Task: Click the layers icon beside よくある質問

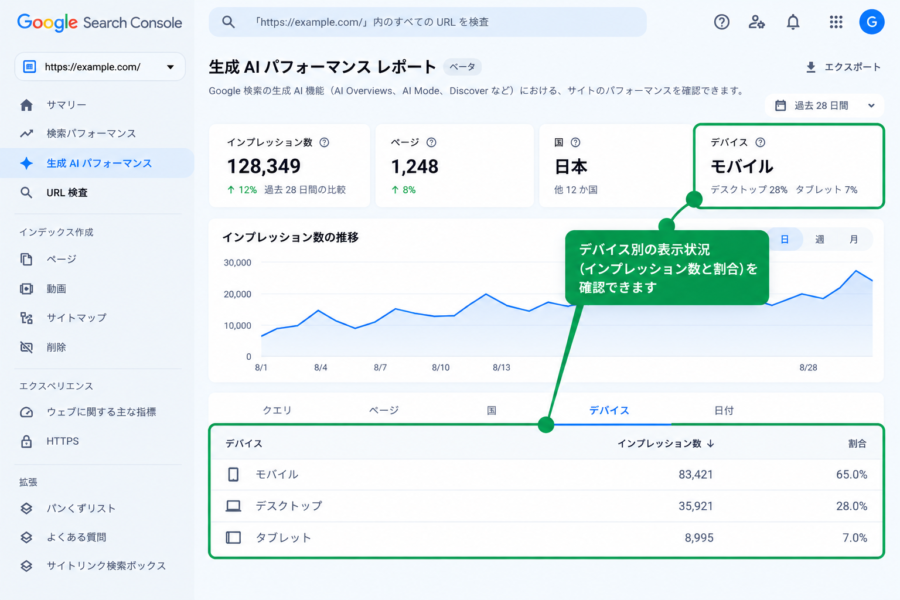Action: pyautogui.click(x=26, y=537)
